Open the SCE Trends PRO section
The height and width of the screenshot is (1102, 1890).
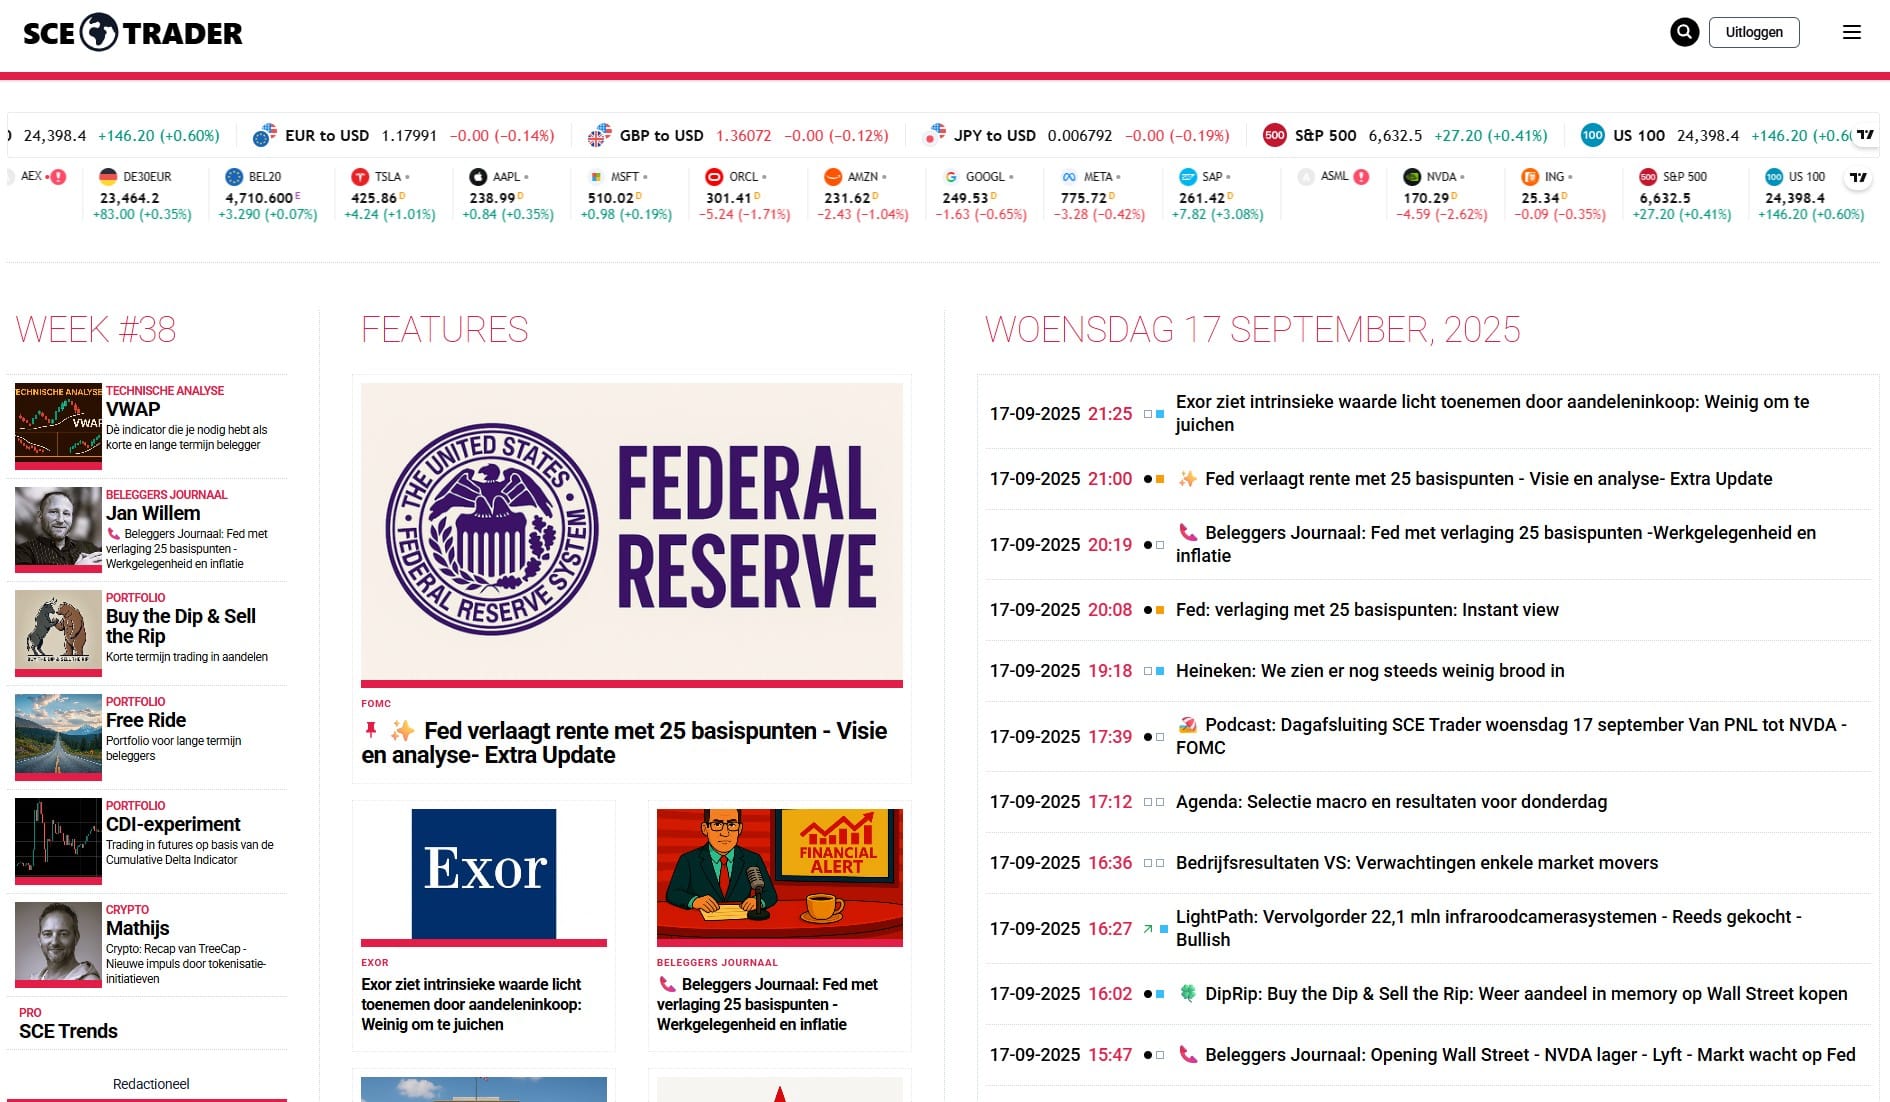(x=68, y=1023)
